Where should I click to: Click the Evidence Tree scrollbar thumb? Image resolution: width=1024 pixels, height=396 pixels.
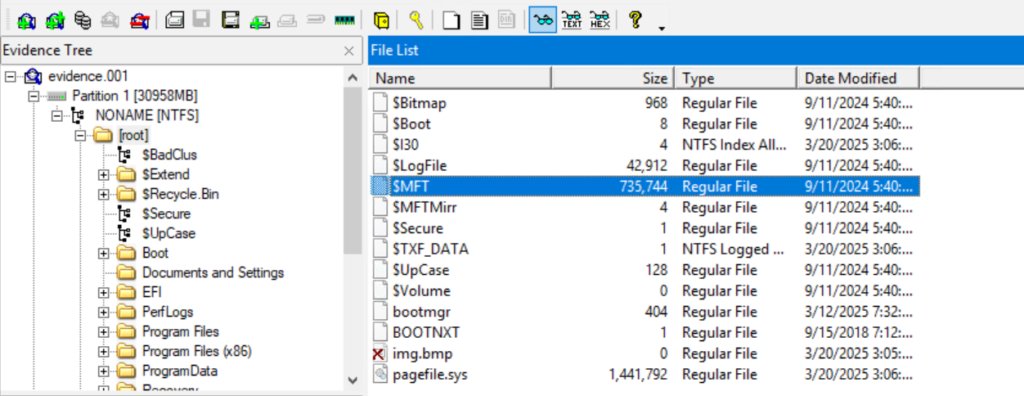tap(353, 171)
